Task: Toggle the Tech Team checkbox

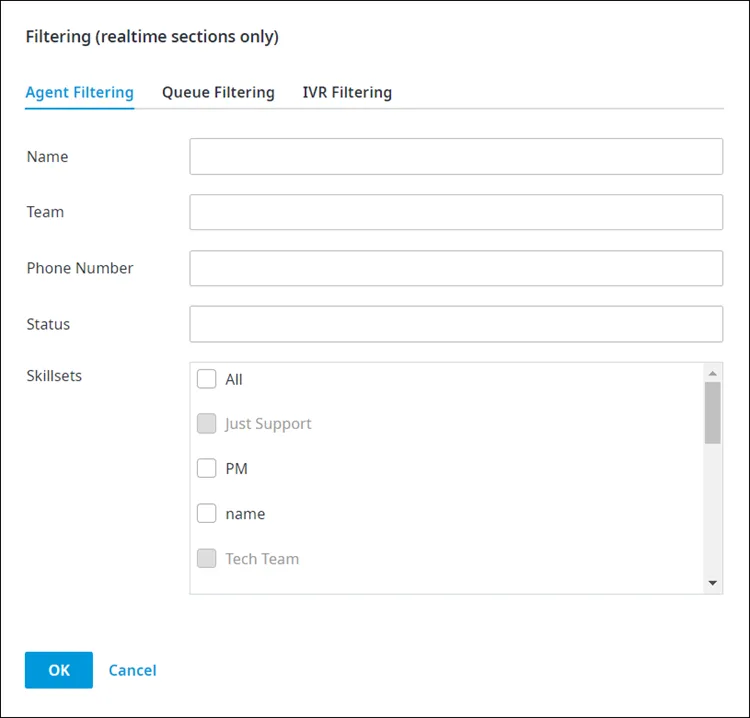Action: tap(207, 558)
